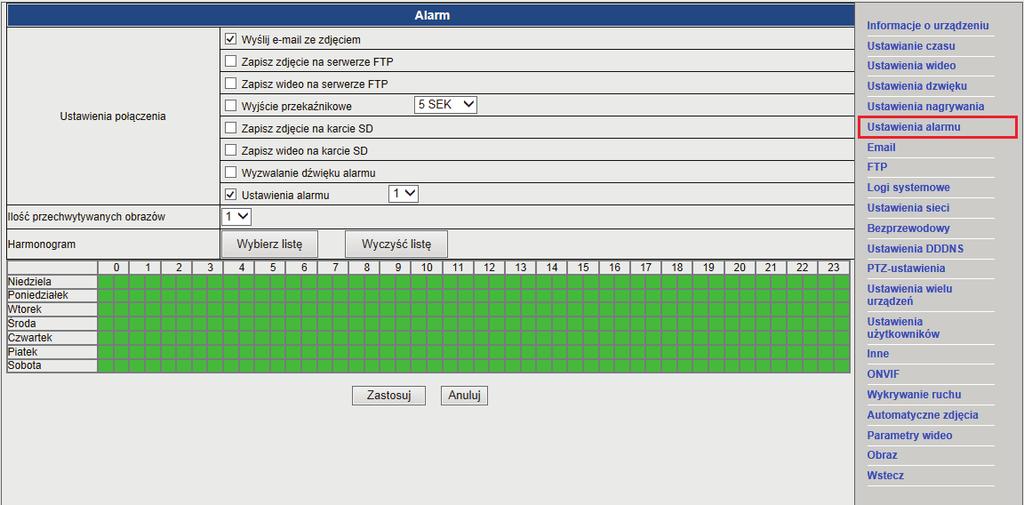This screenshot has height=505, width=1024.
Task: Click the 'Piątek' schedule row label
Action: click(22, 351)
